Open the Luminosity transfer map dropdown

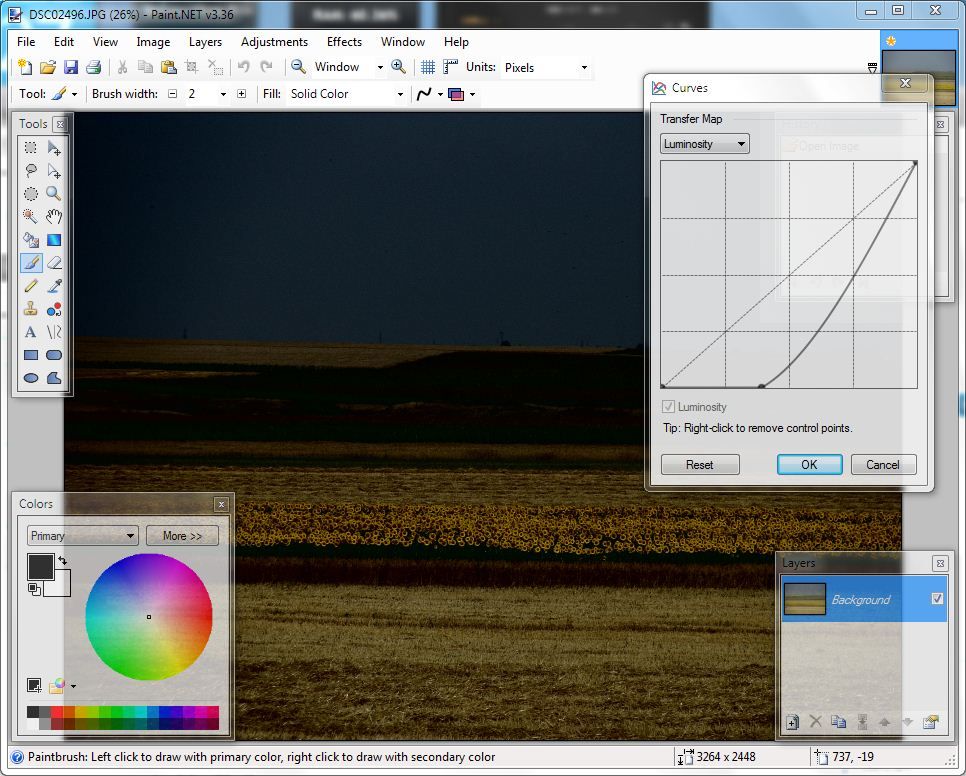704,143
